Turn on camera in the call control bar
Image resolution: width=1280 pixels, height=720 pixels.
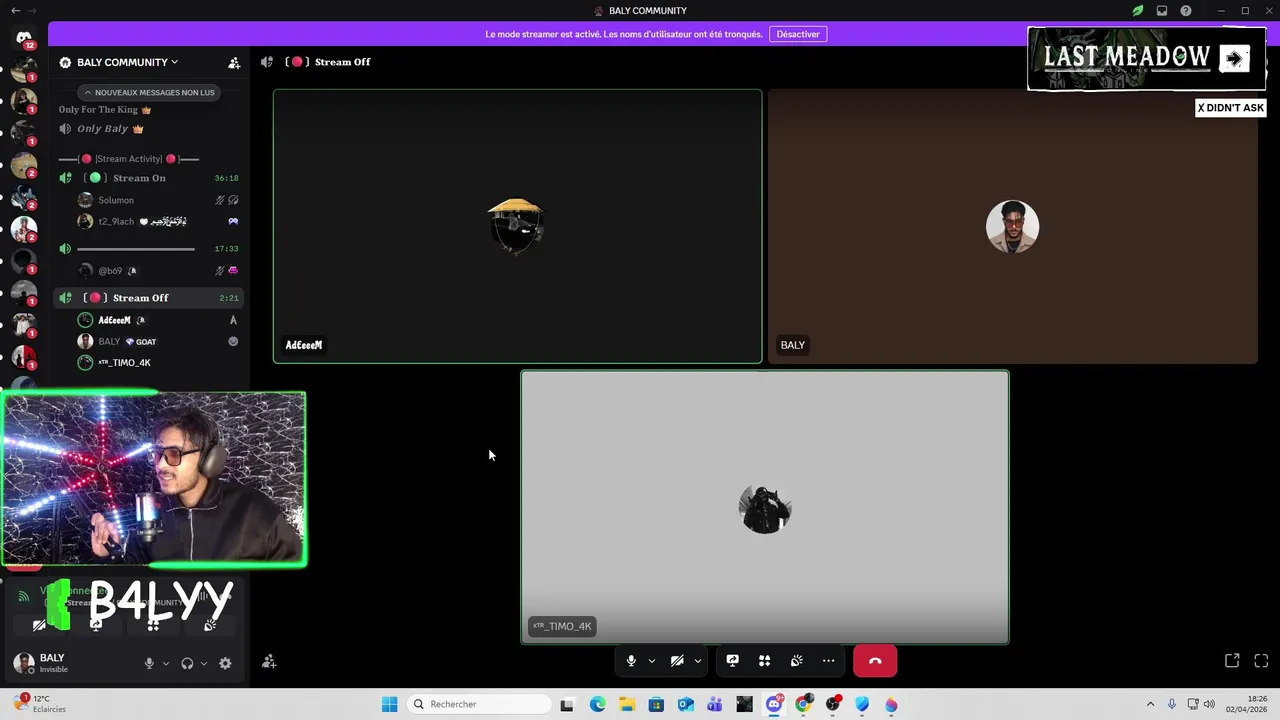[x=677, y=661]
